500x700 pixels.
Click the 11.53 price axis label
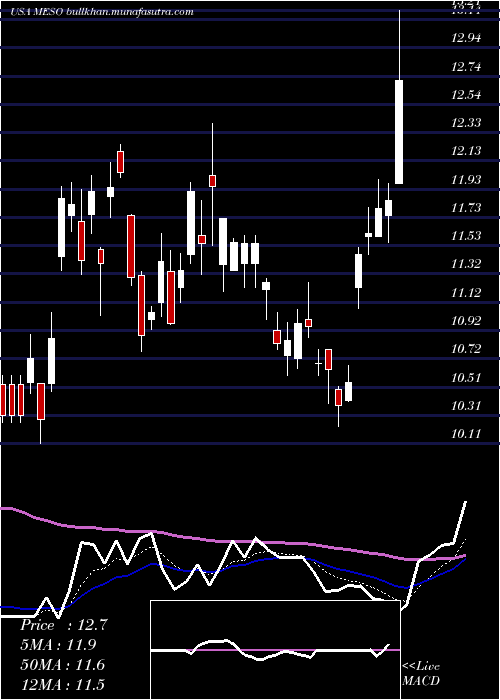[x=466, y=236]
